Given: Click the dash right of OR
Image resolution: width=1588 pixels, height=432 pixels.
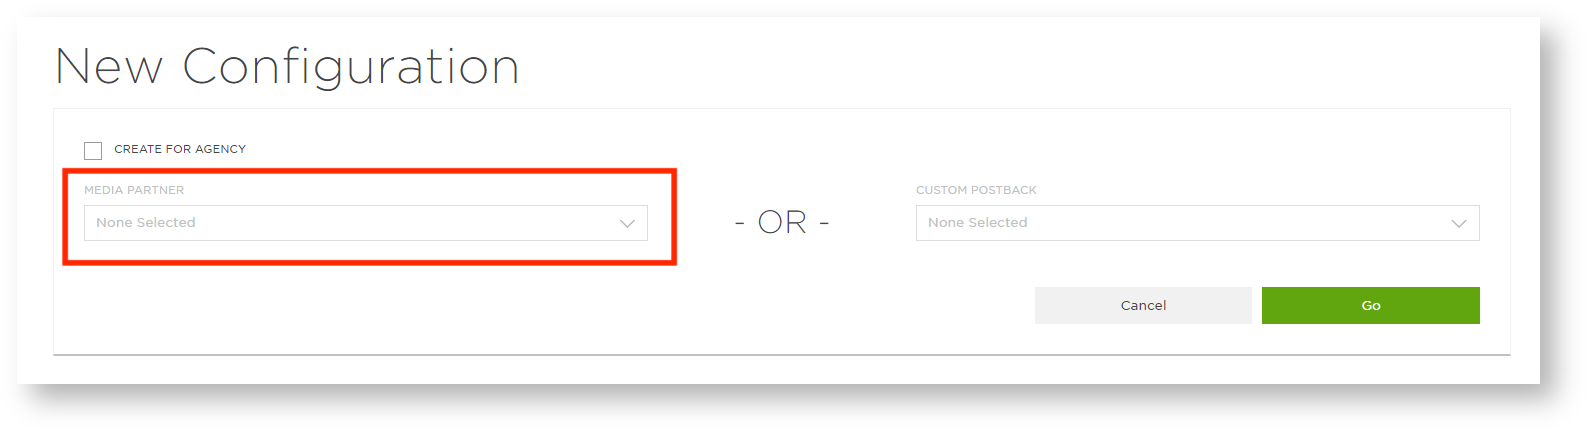Looking at the screenshot, I should pyautogui.click(x=824, y=223).
